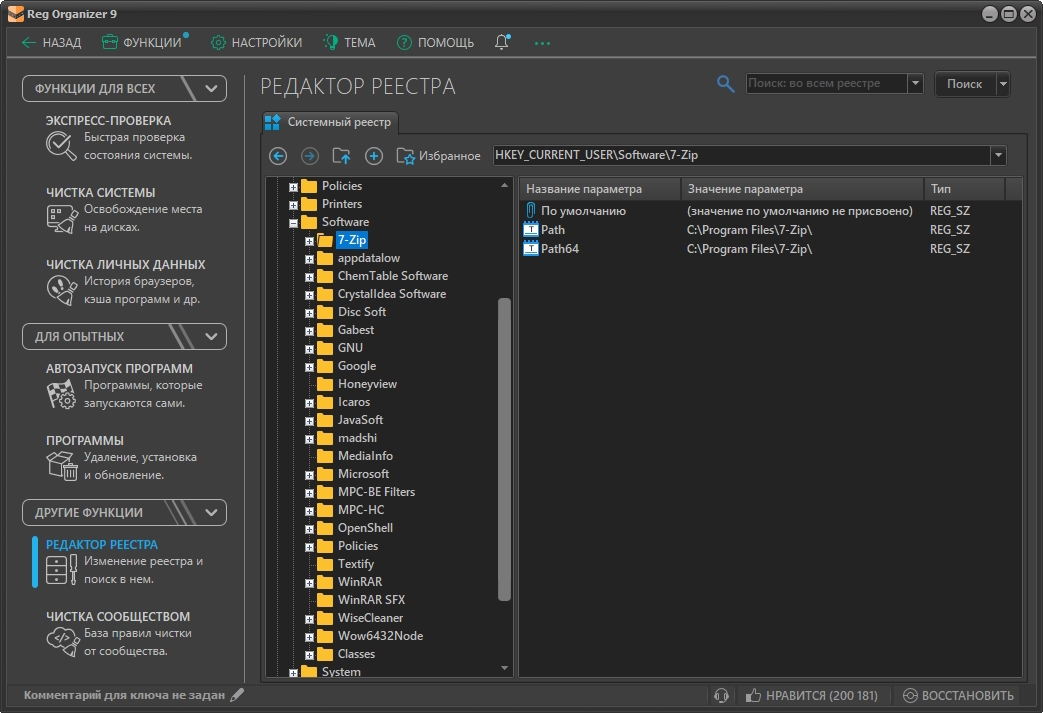Collapse the ФУНКЦИИ ДЛЯ ВСЕХ section
Image resolution: width=1043 pixels, height=713 pixels.
[211, 88]
